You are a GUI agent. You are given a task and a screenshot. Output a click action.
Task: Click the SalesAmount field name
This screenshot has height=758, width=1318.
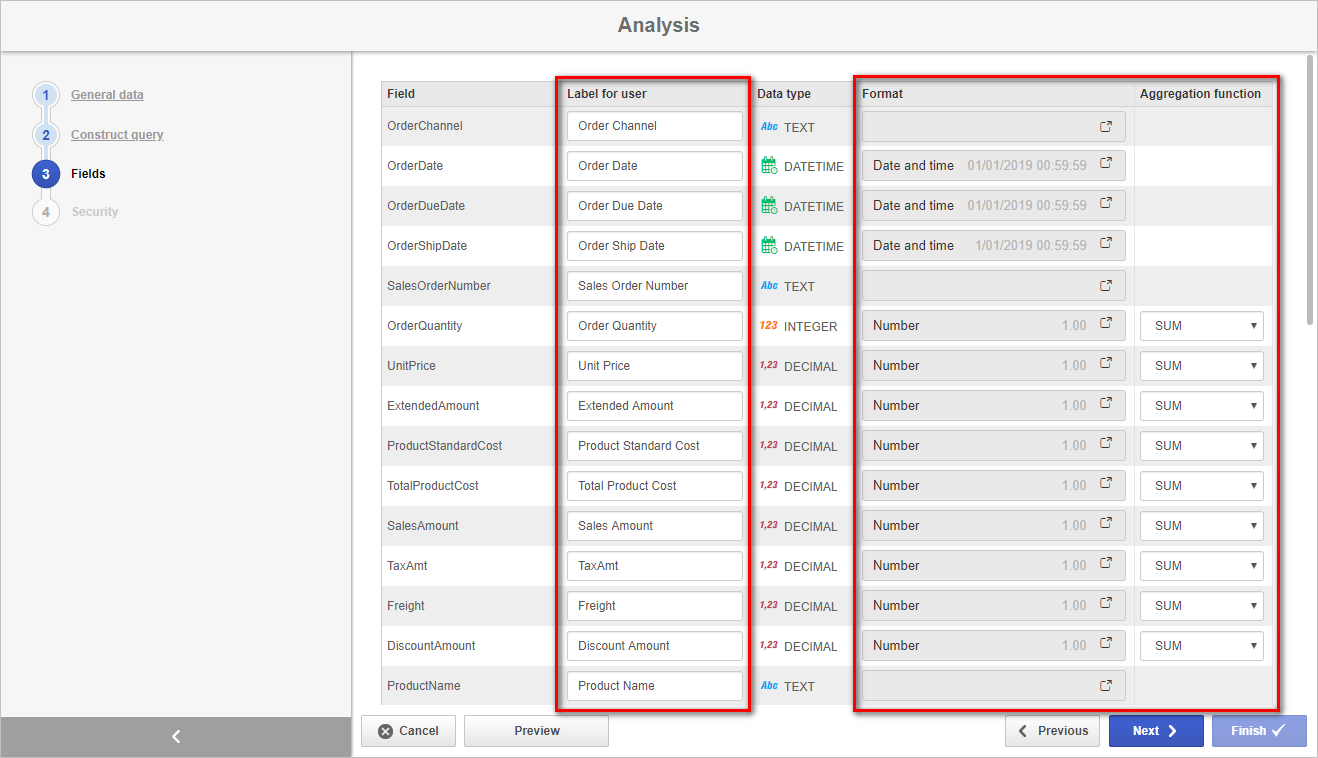click(423, 526)
